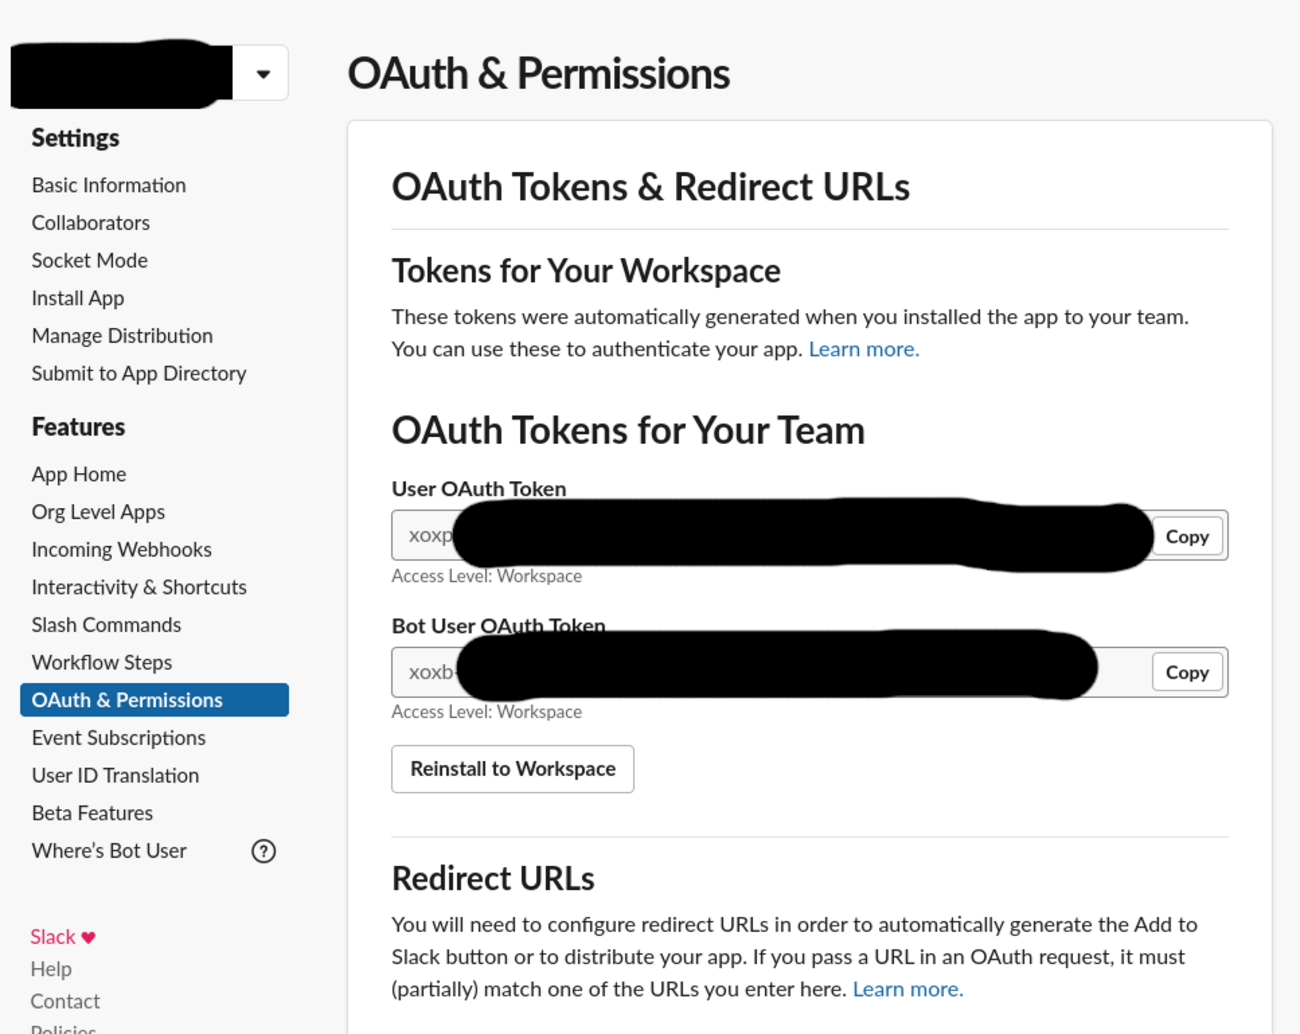Select the OAuth & Permissions item
The height and width of the screenshot is (1034, 1300).
coord(127,700)
